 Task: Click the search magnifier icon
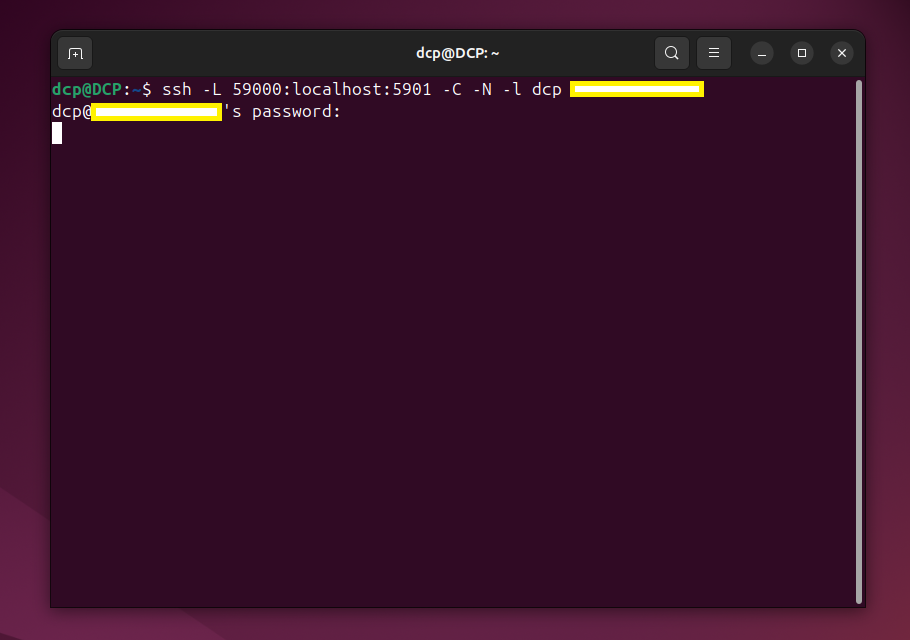672,53
